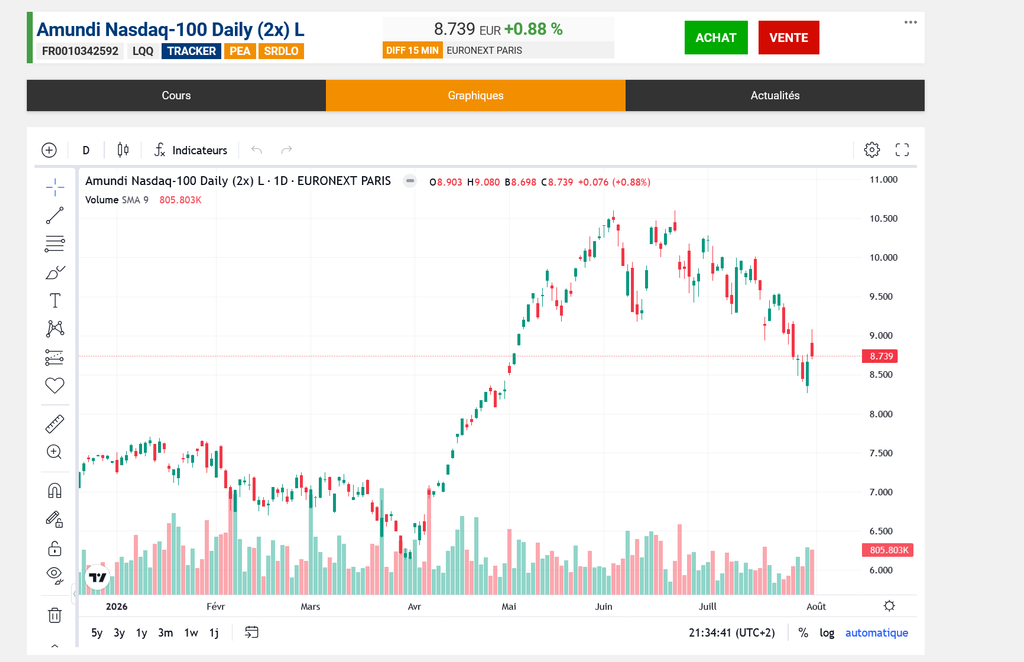
Task: Choose the text annotation tool
Action: point(55,300)
